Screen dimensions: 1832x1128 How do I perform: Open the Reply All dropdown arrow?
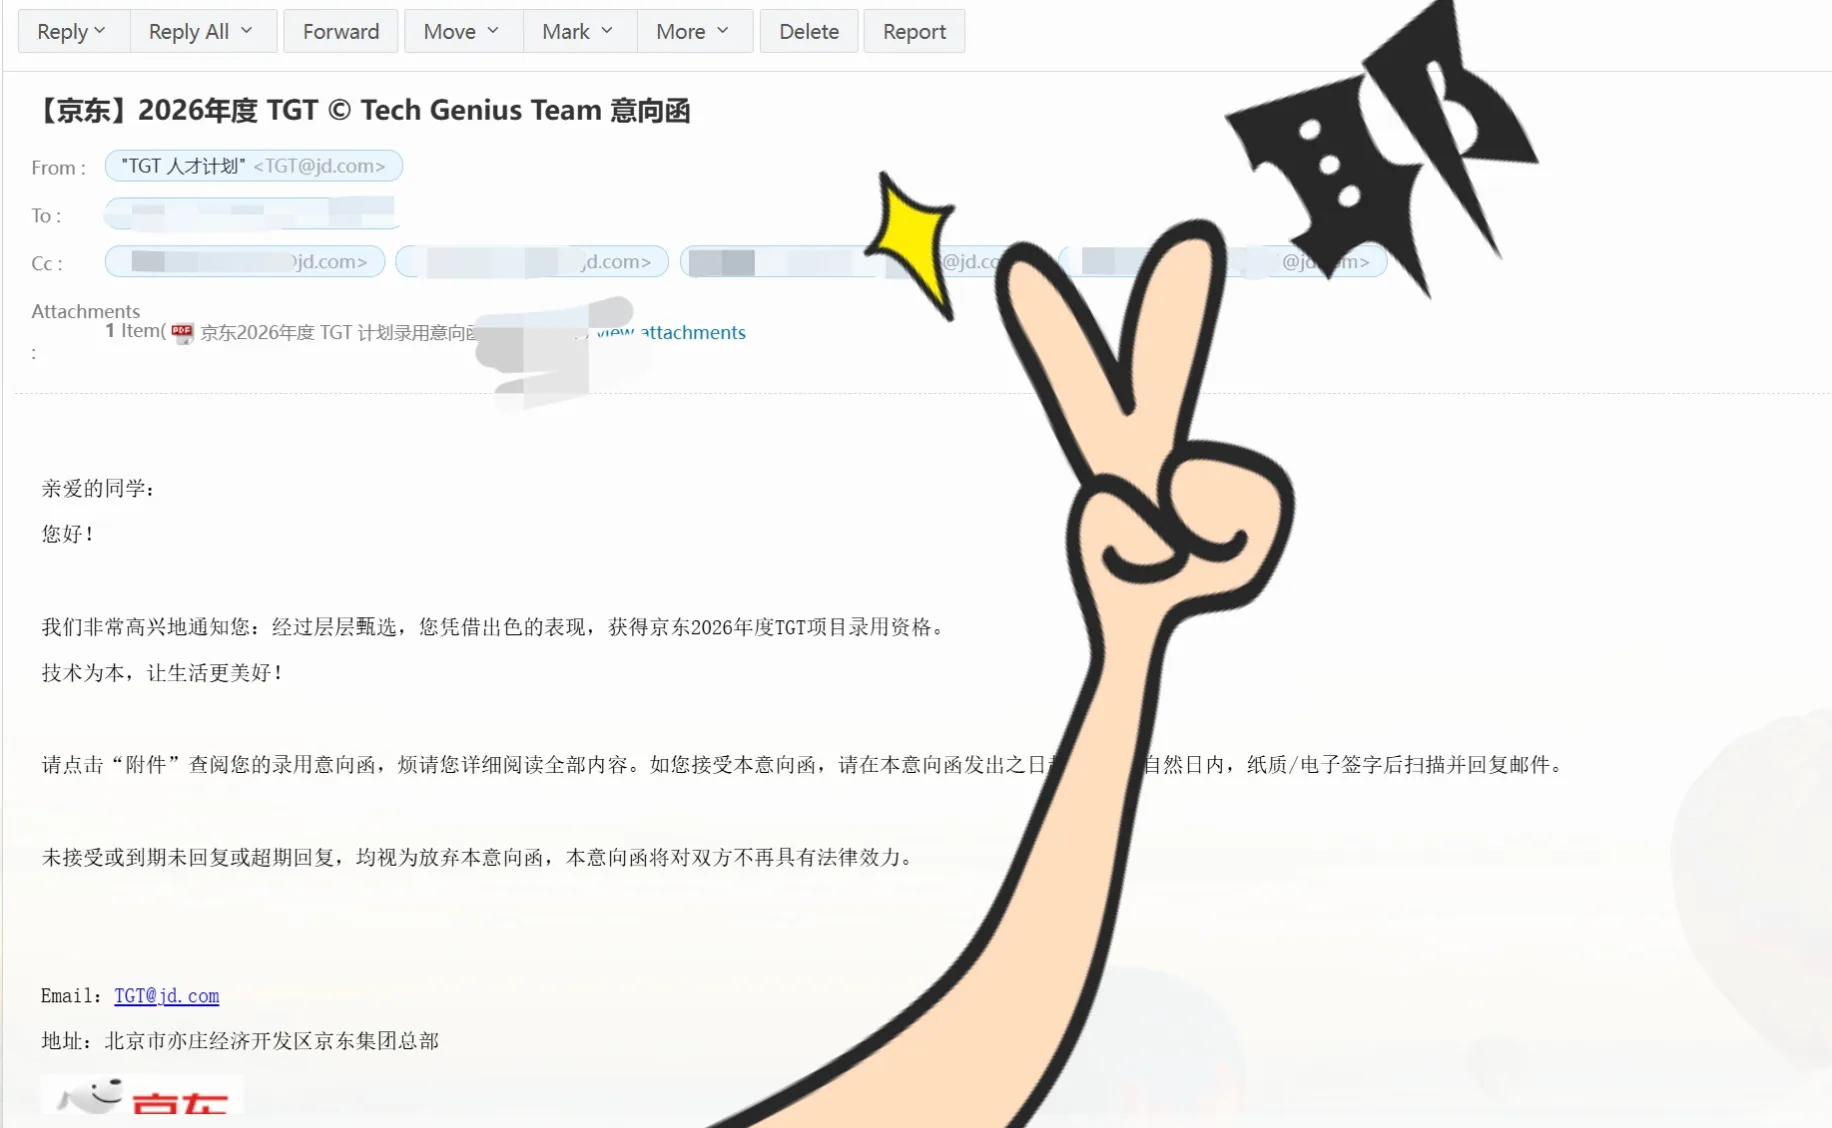tap(247, 31)
